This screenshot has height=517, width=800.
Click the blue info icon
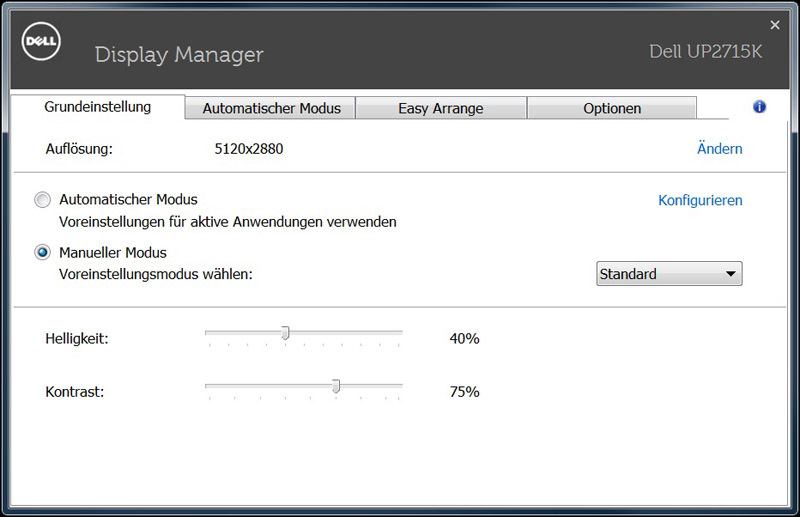pyautogui.click(x=759, y=107)
